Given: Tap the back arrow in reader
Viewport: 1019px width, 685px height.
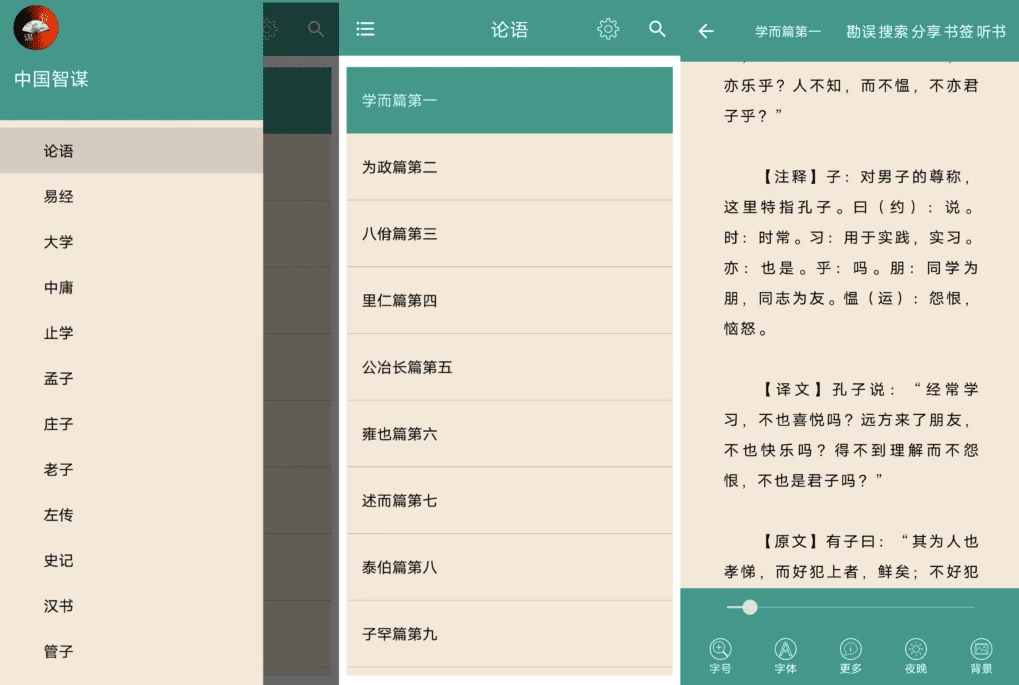Looking at the screenshot, I should click(x=706, y=31).
